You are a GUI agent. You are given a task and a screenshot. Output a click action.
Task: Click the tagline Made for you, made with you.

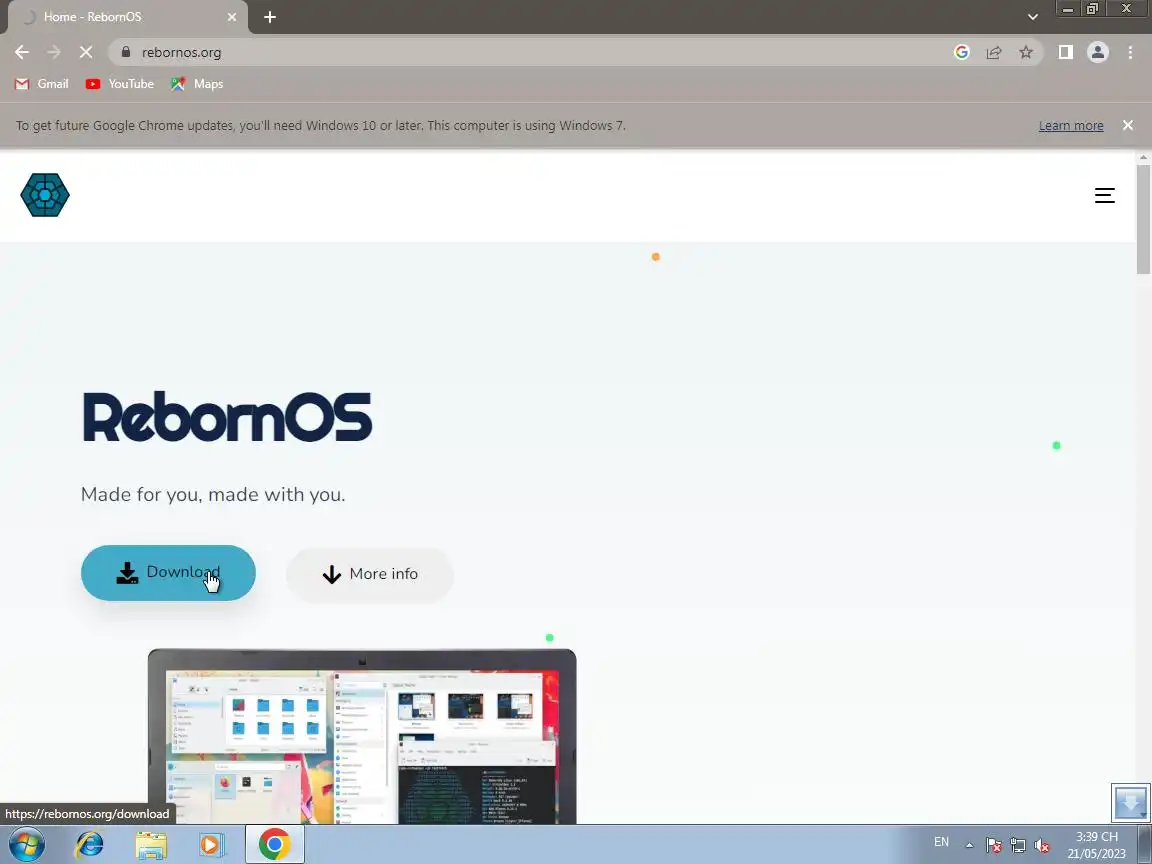coord(213,494)
